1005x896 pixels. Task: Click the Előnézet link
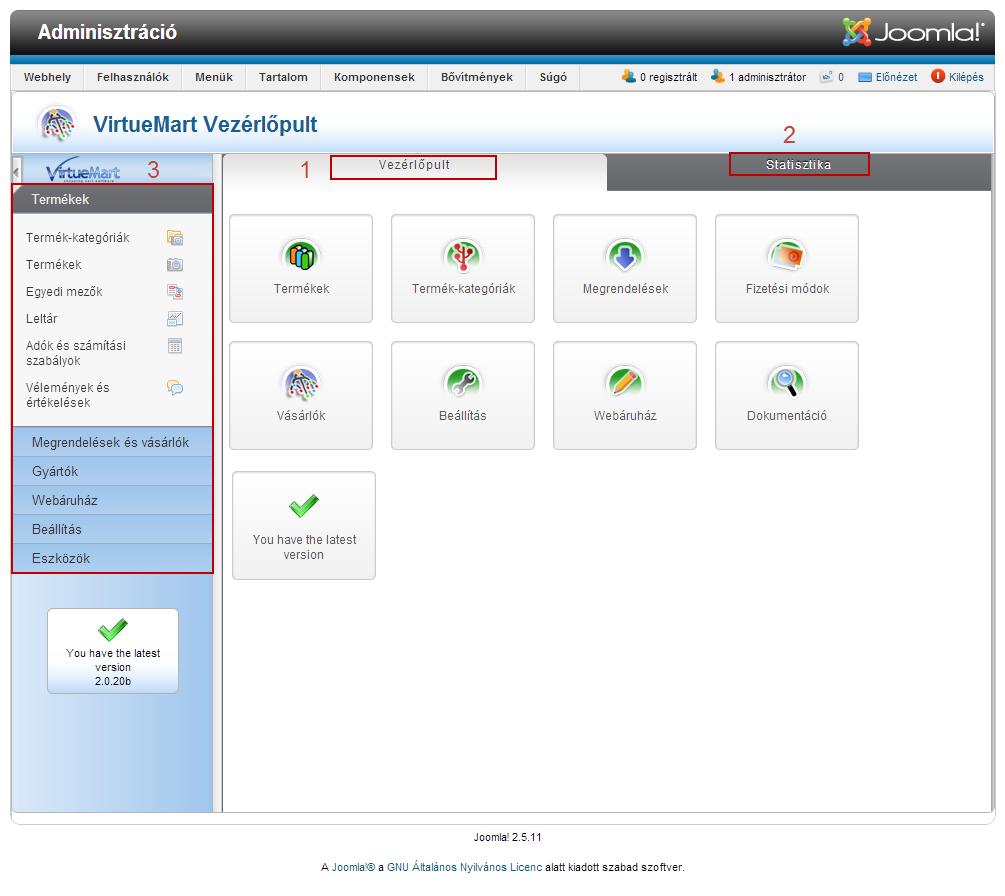897,77
